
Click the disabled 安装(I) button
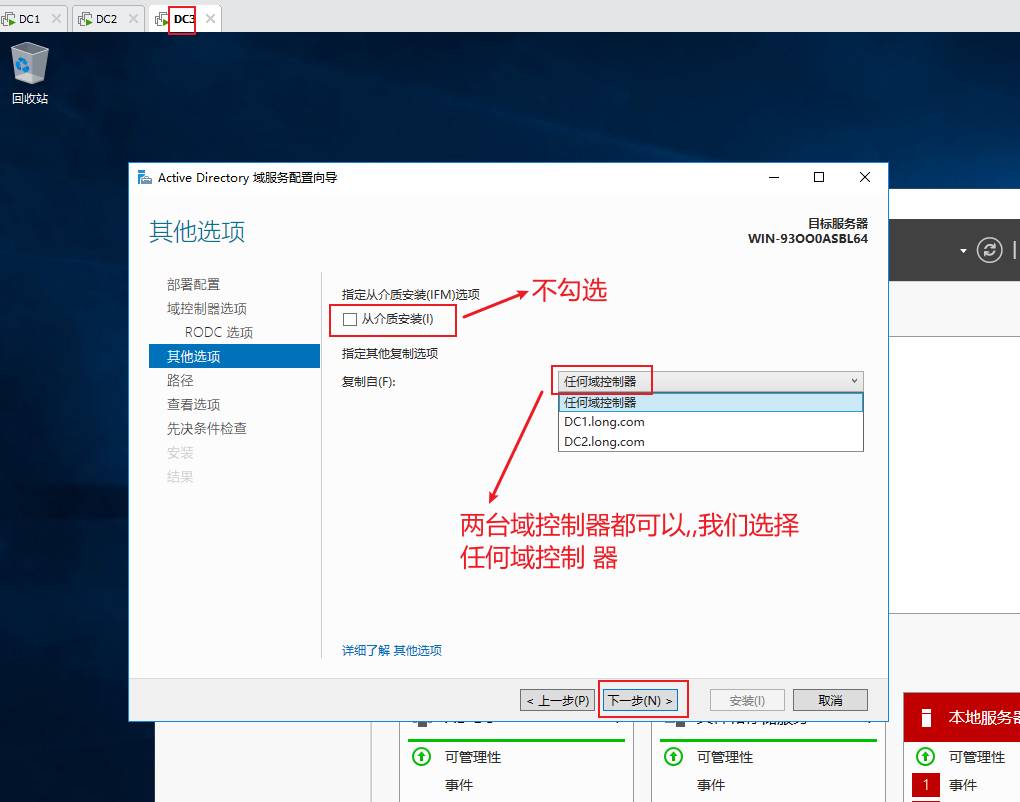[747, 701]
